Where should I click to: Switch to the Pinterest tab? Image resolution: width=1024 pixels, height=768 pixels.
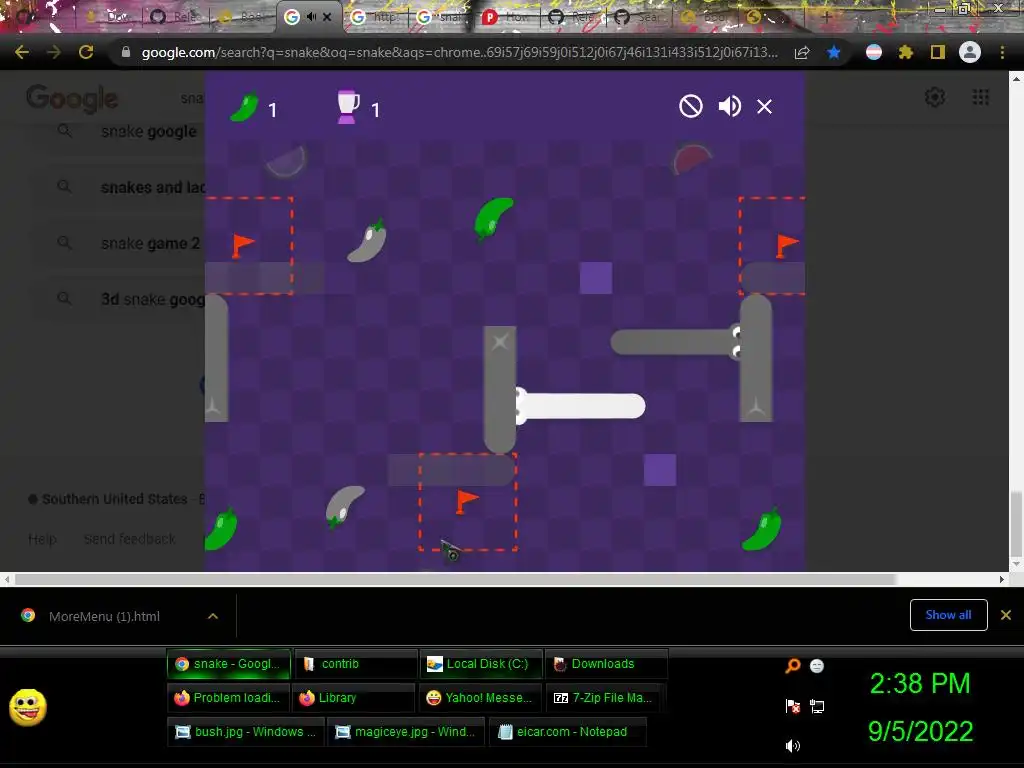click(507, 17)
